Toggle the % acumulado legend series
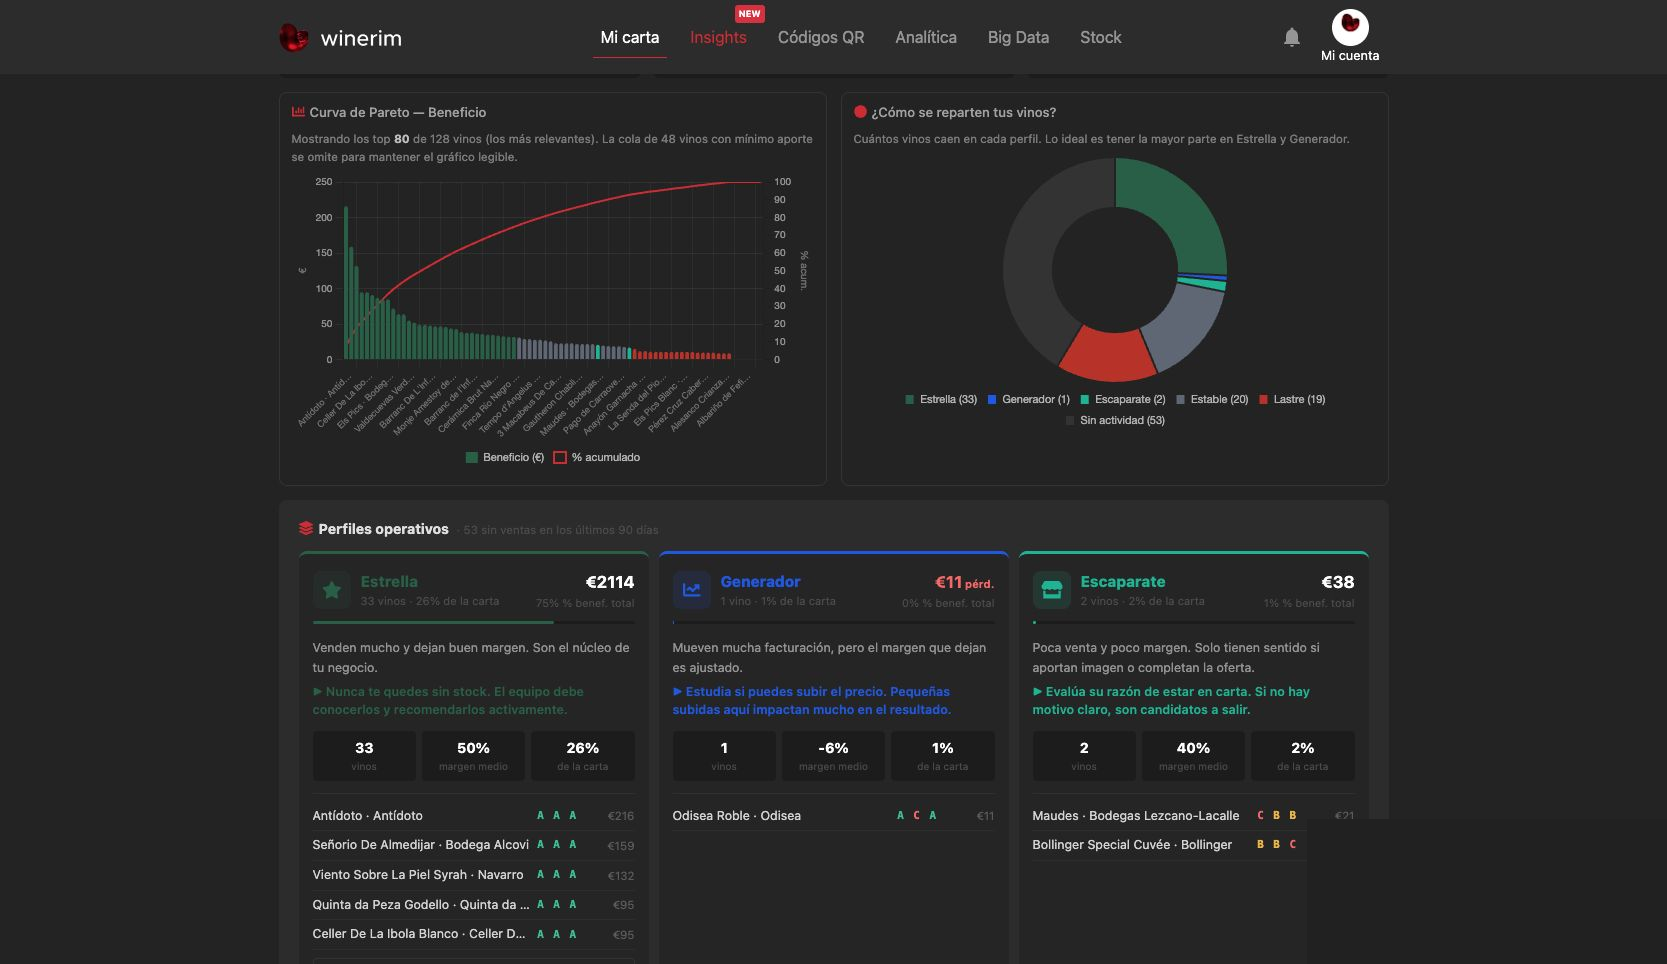 pyautogui.click(x=597, y=457)
